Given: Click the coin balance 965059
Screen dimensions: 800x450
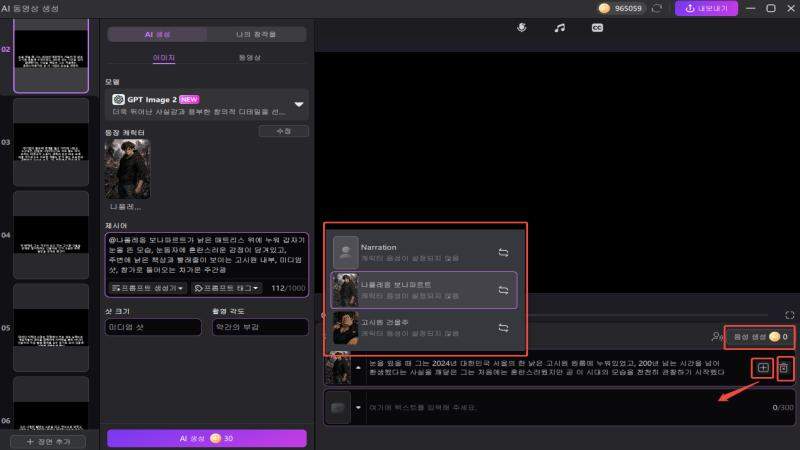Looking at the screenshot, I should click(620, 8).
